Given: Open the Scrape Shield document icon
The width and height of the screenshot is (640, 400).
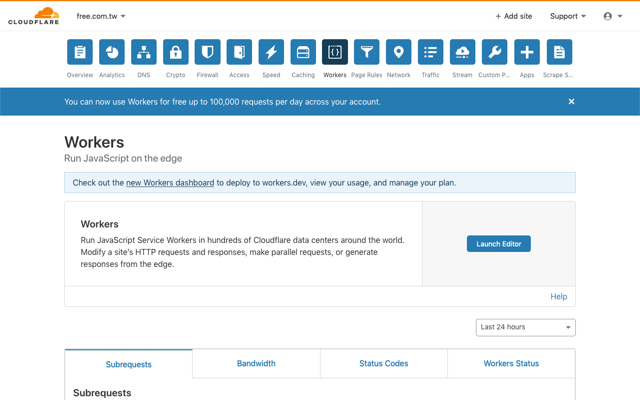Looking at the screenshot, I should [x=559, y=52].
